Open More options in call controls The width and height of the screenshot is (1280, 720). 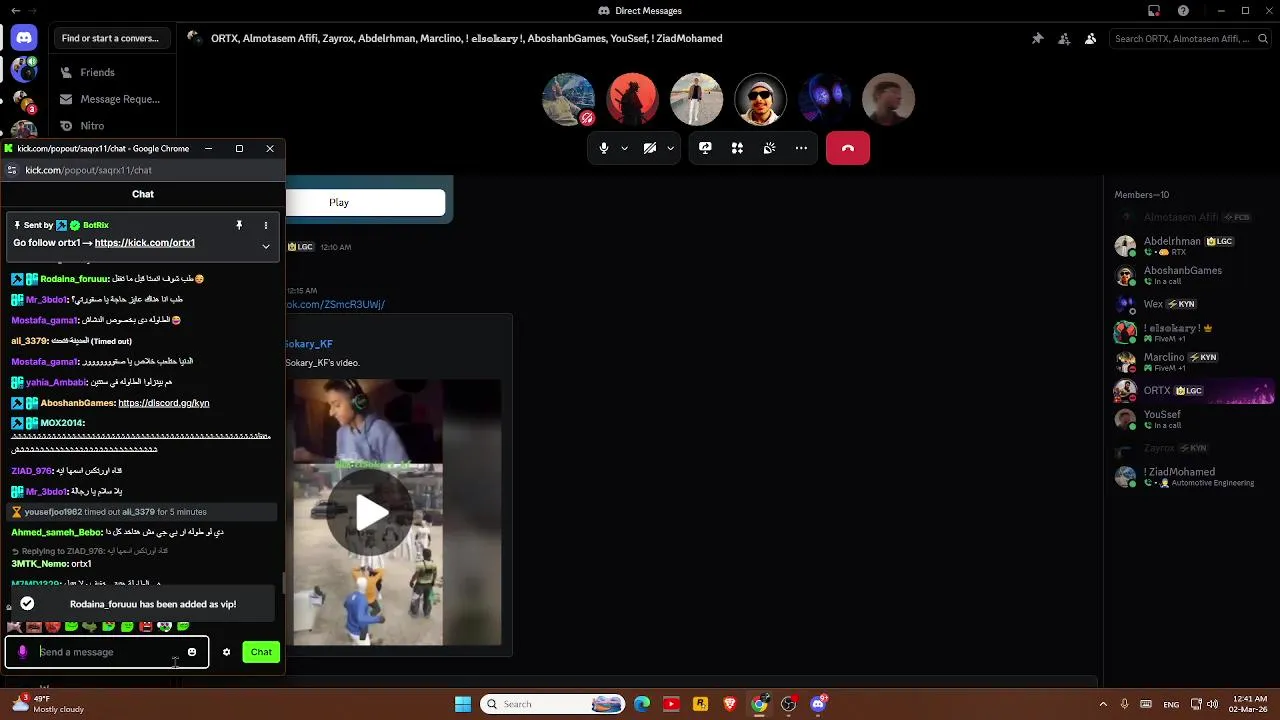[801, 148]
